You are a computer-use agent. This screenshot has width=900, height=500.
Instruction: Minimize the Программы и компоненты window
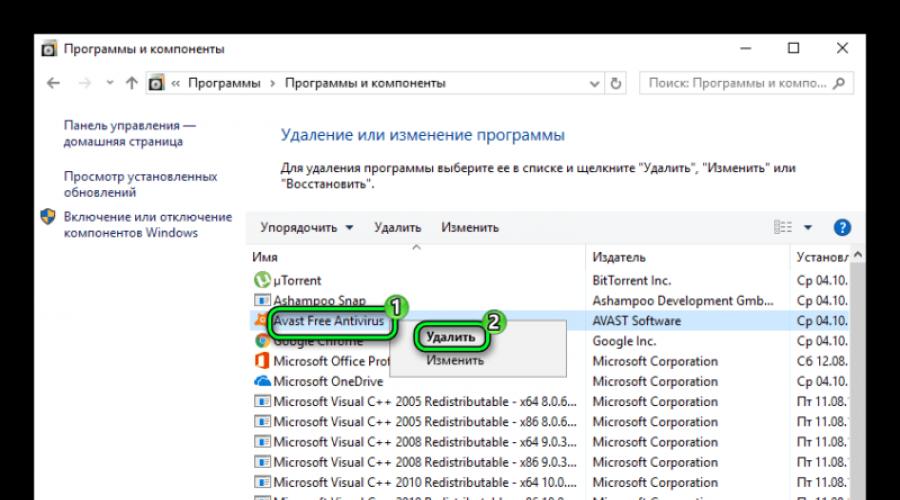tap(746, 49)
